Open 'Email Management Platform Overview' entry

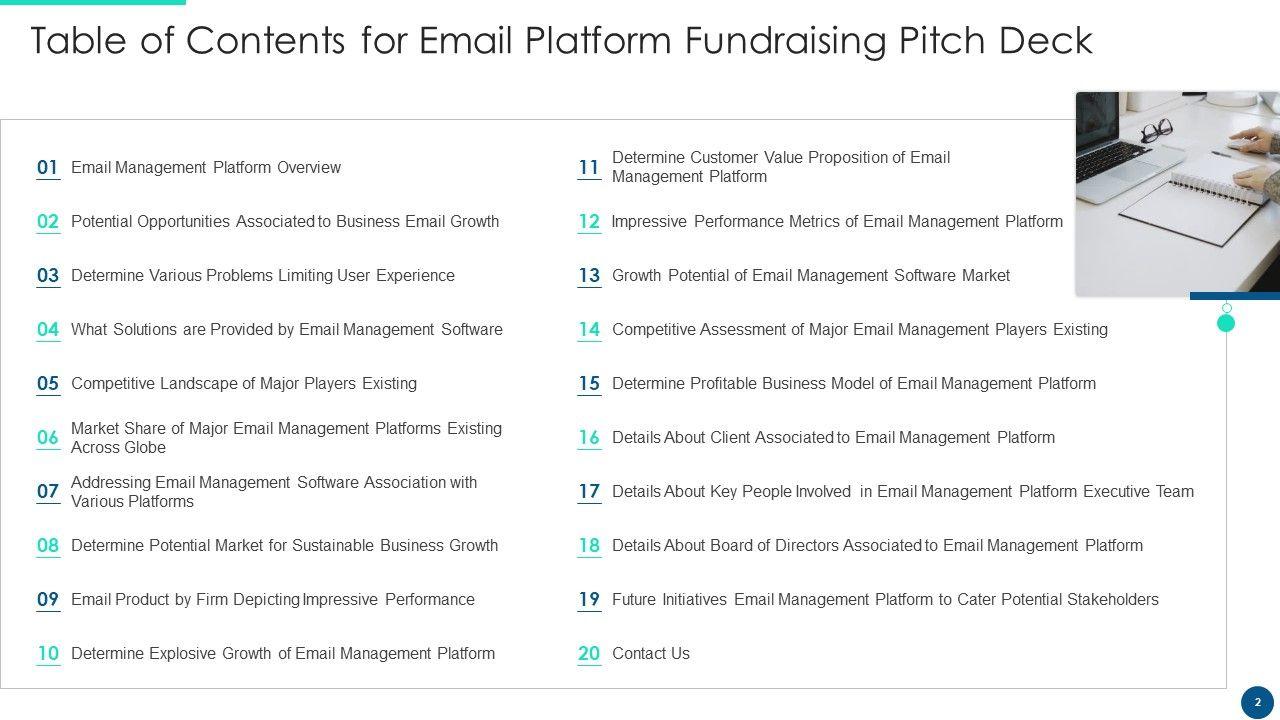click(206, 168)
